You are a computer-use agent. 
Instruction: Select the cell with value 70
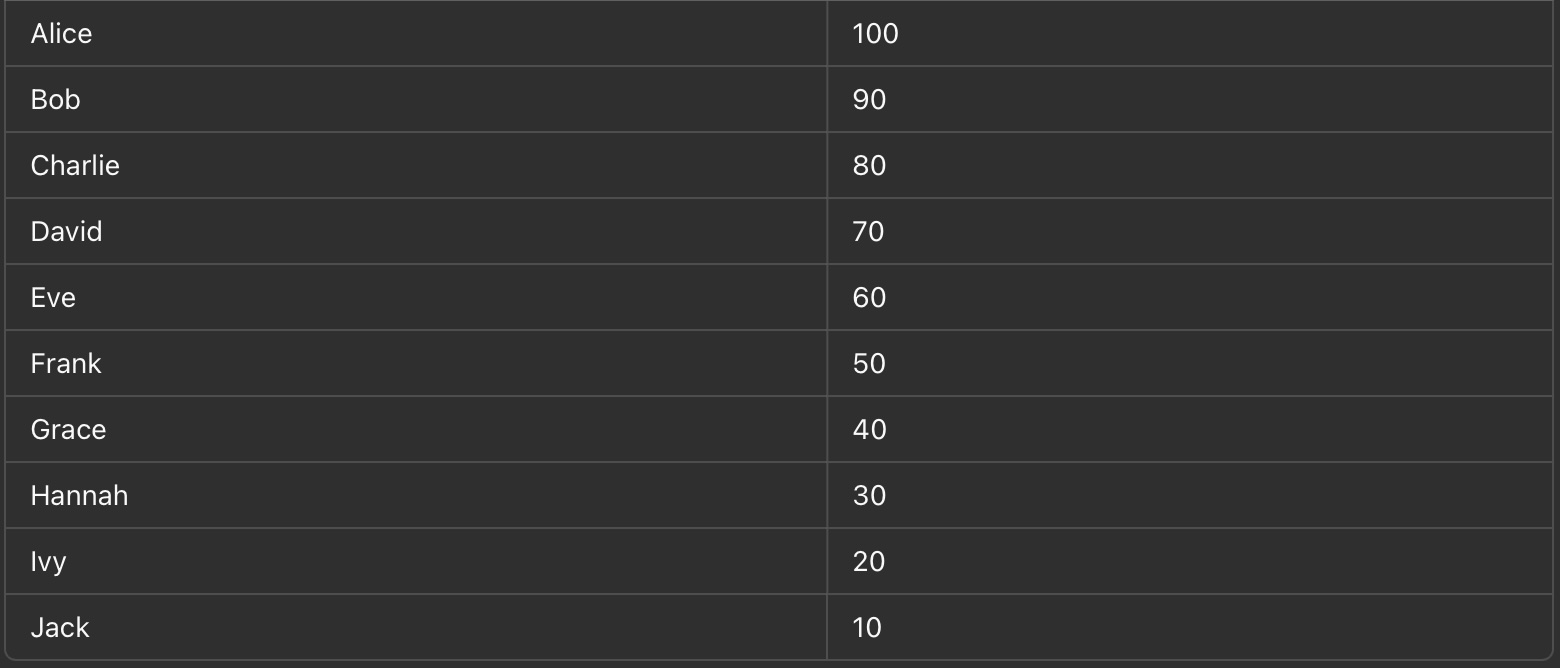click(x=869, y=232)
